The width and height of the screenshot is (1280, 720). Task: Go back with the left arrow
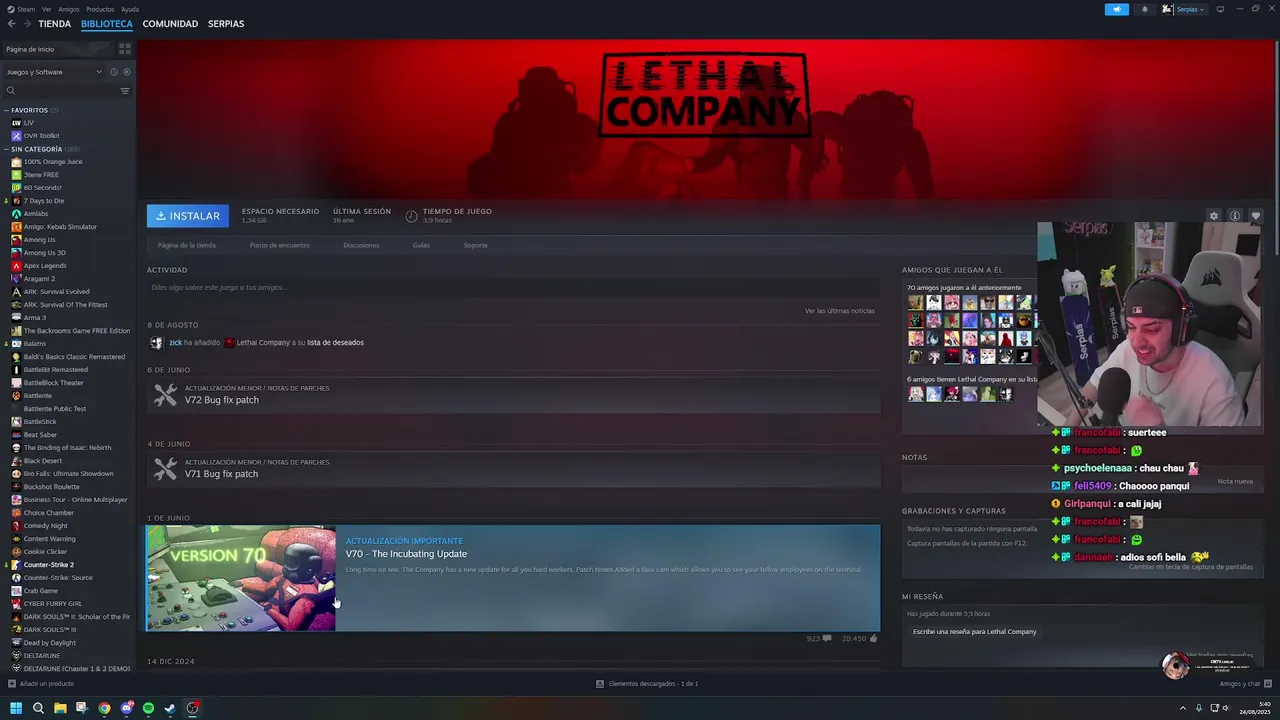12,23
